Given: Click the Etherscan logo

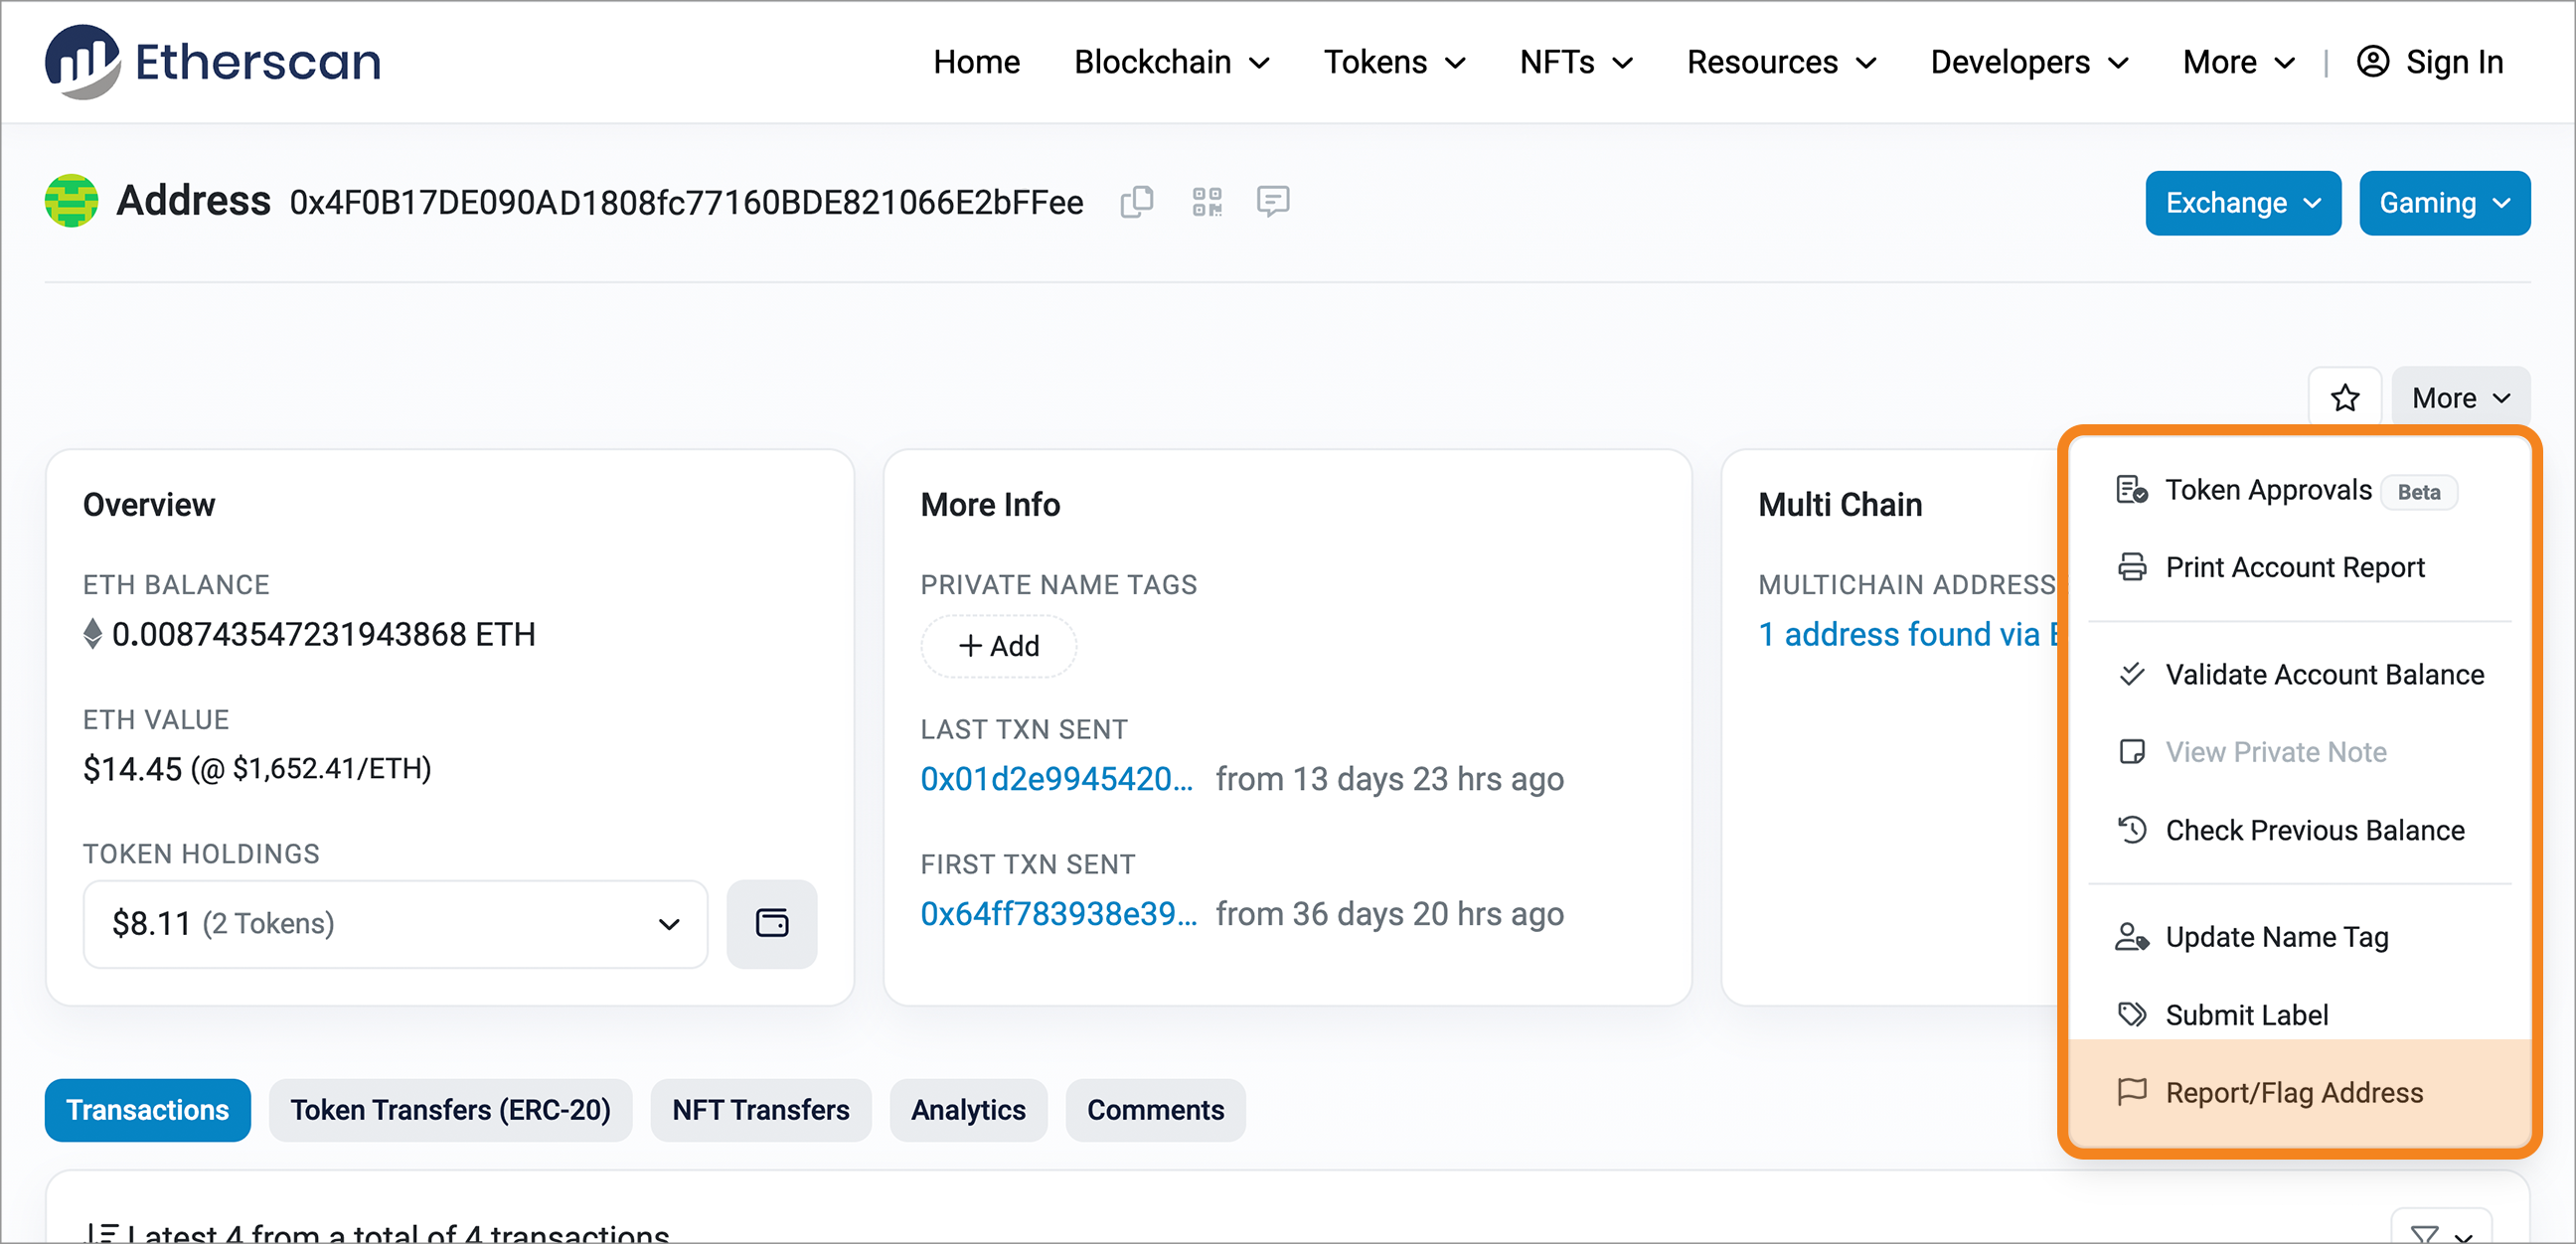Looking at the screenshot, I should pyautogui.click(x=213, y=62).
